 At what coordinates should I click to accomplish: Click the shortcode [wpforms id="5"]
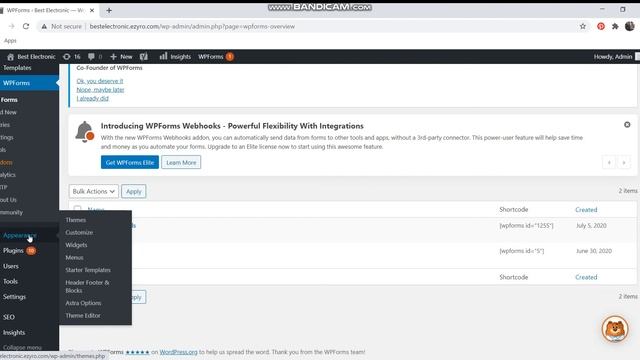pyautogui.click(x=522, y=251)
